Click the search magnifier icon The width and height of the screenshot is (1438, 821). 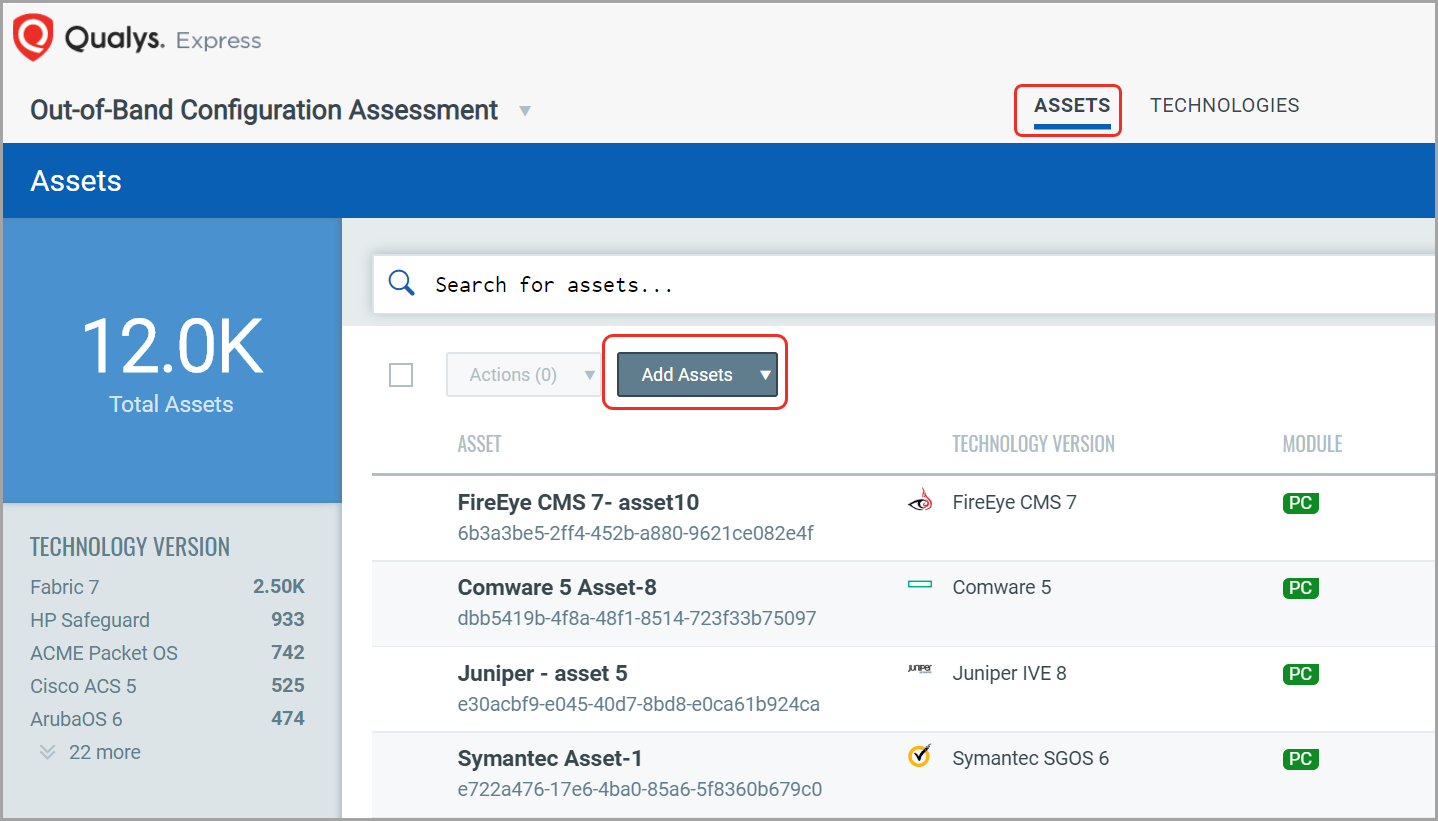click(x=401, y=283)
